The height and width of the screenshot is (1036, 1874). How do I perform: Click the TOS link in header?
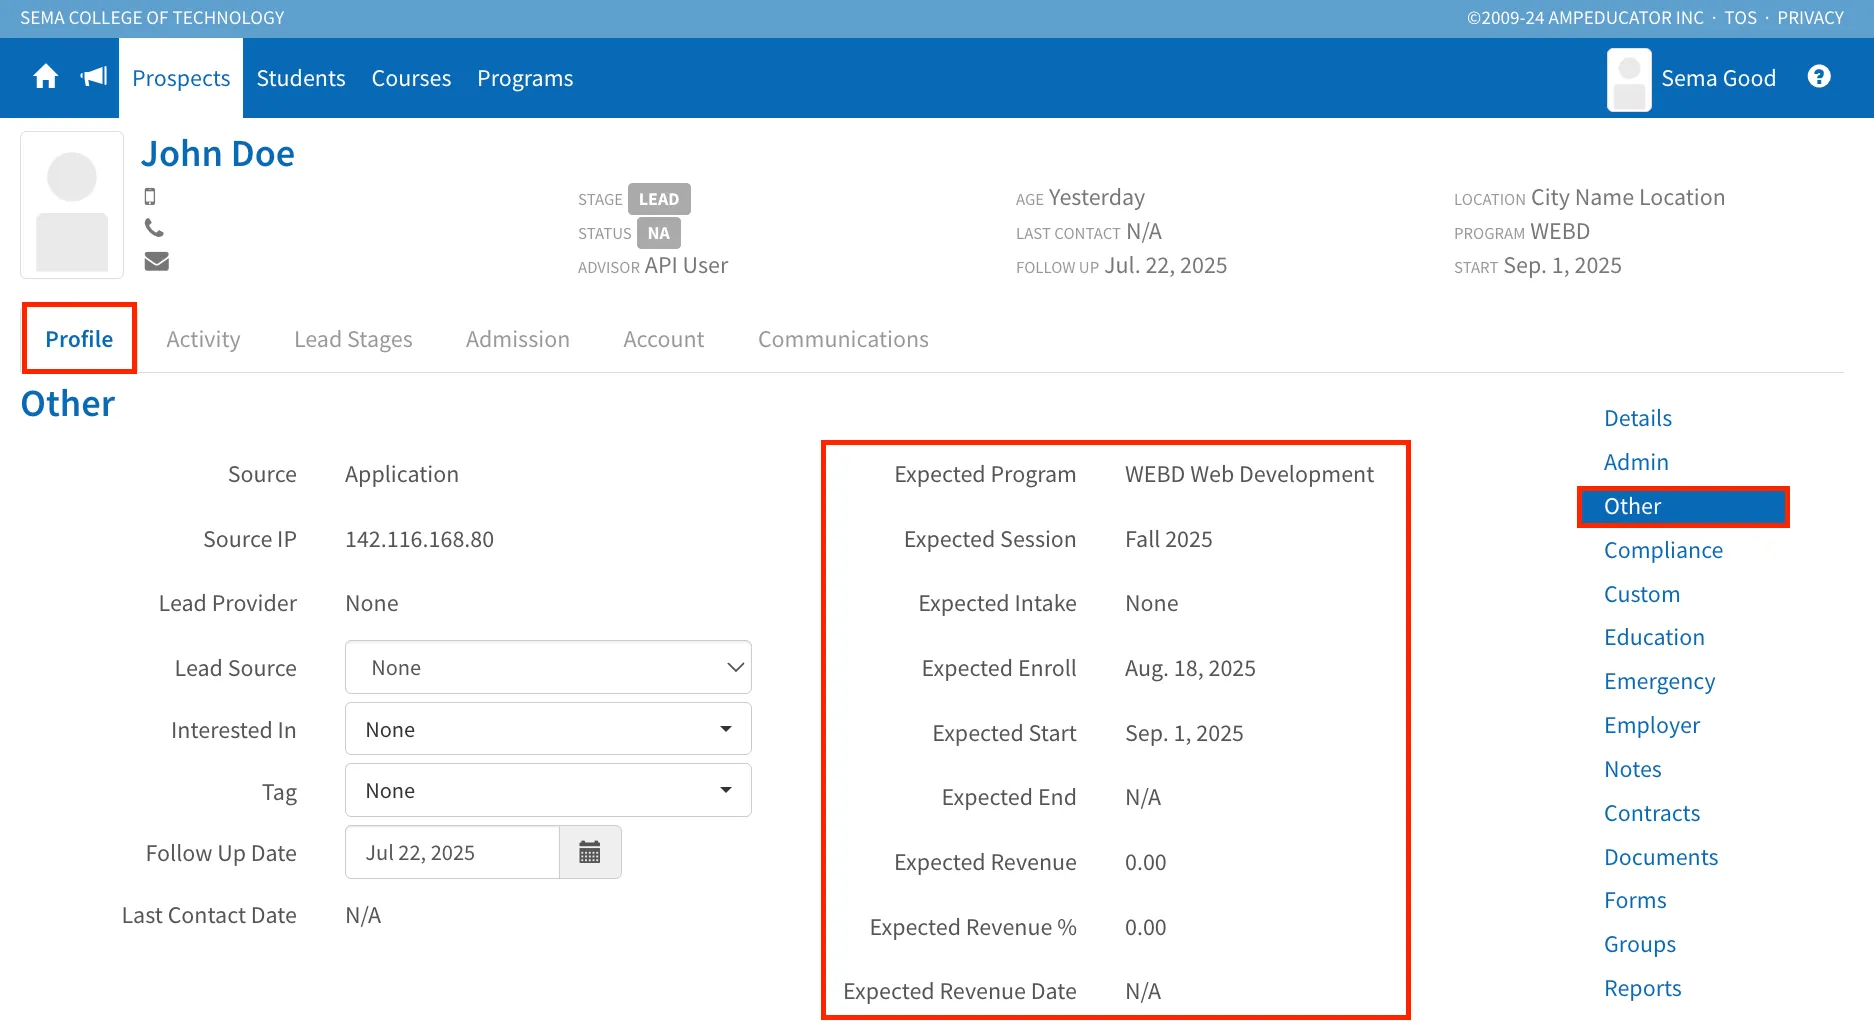point(1740,18)
